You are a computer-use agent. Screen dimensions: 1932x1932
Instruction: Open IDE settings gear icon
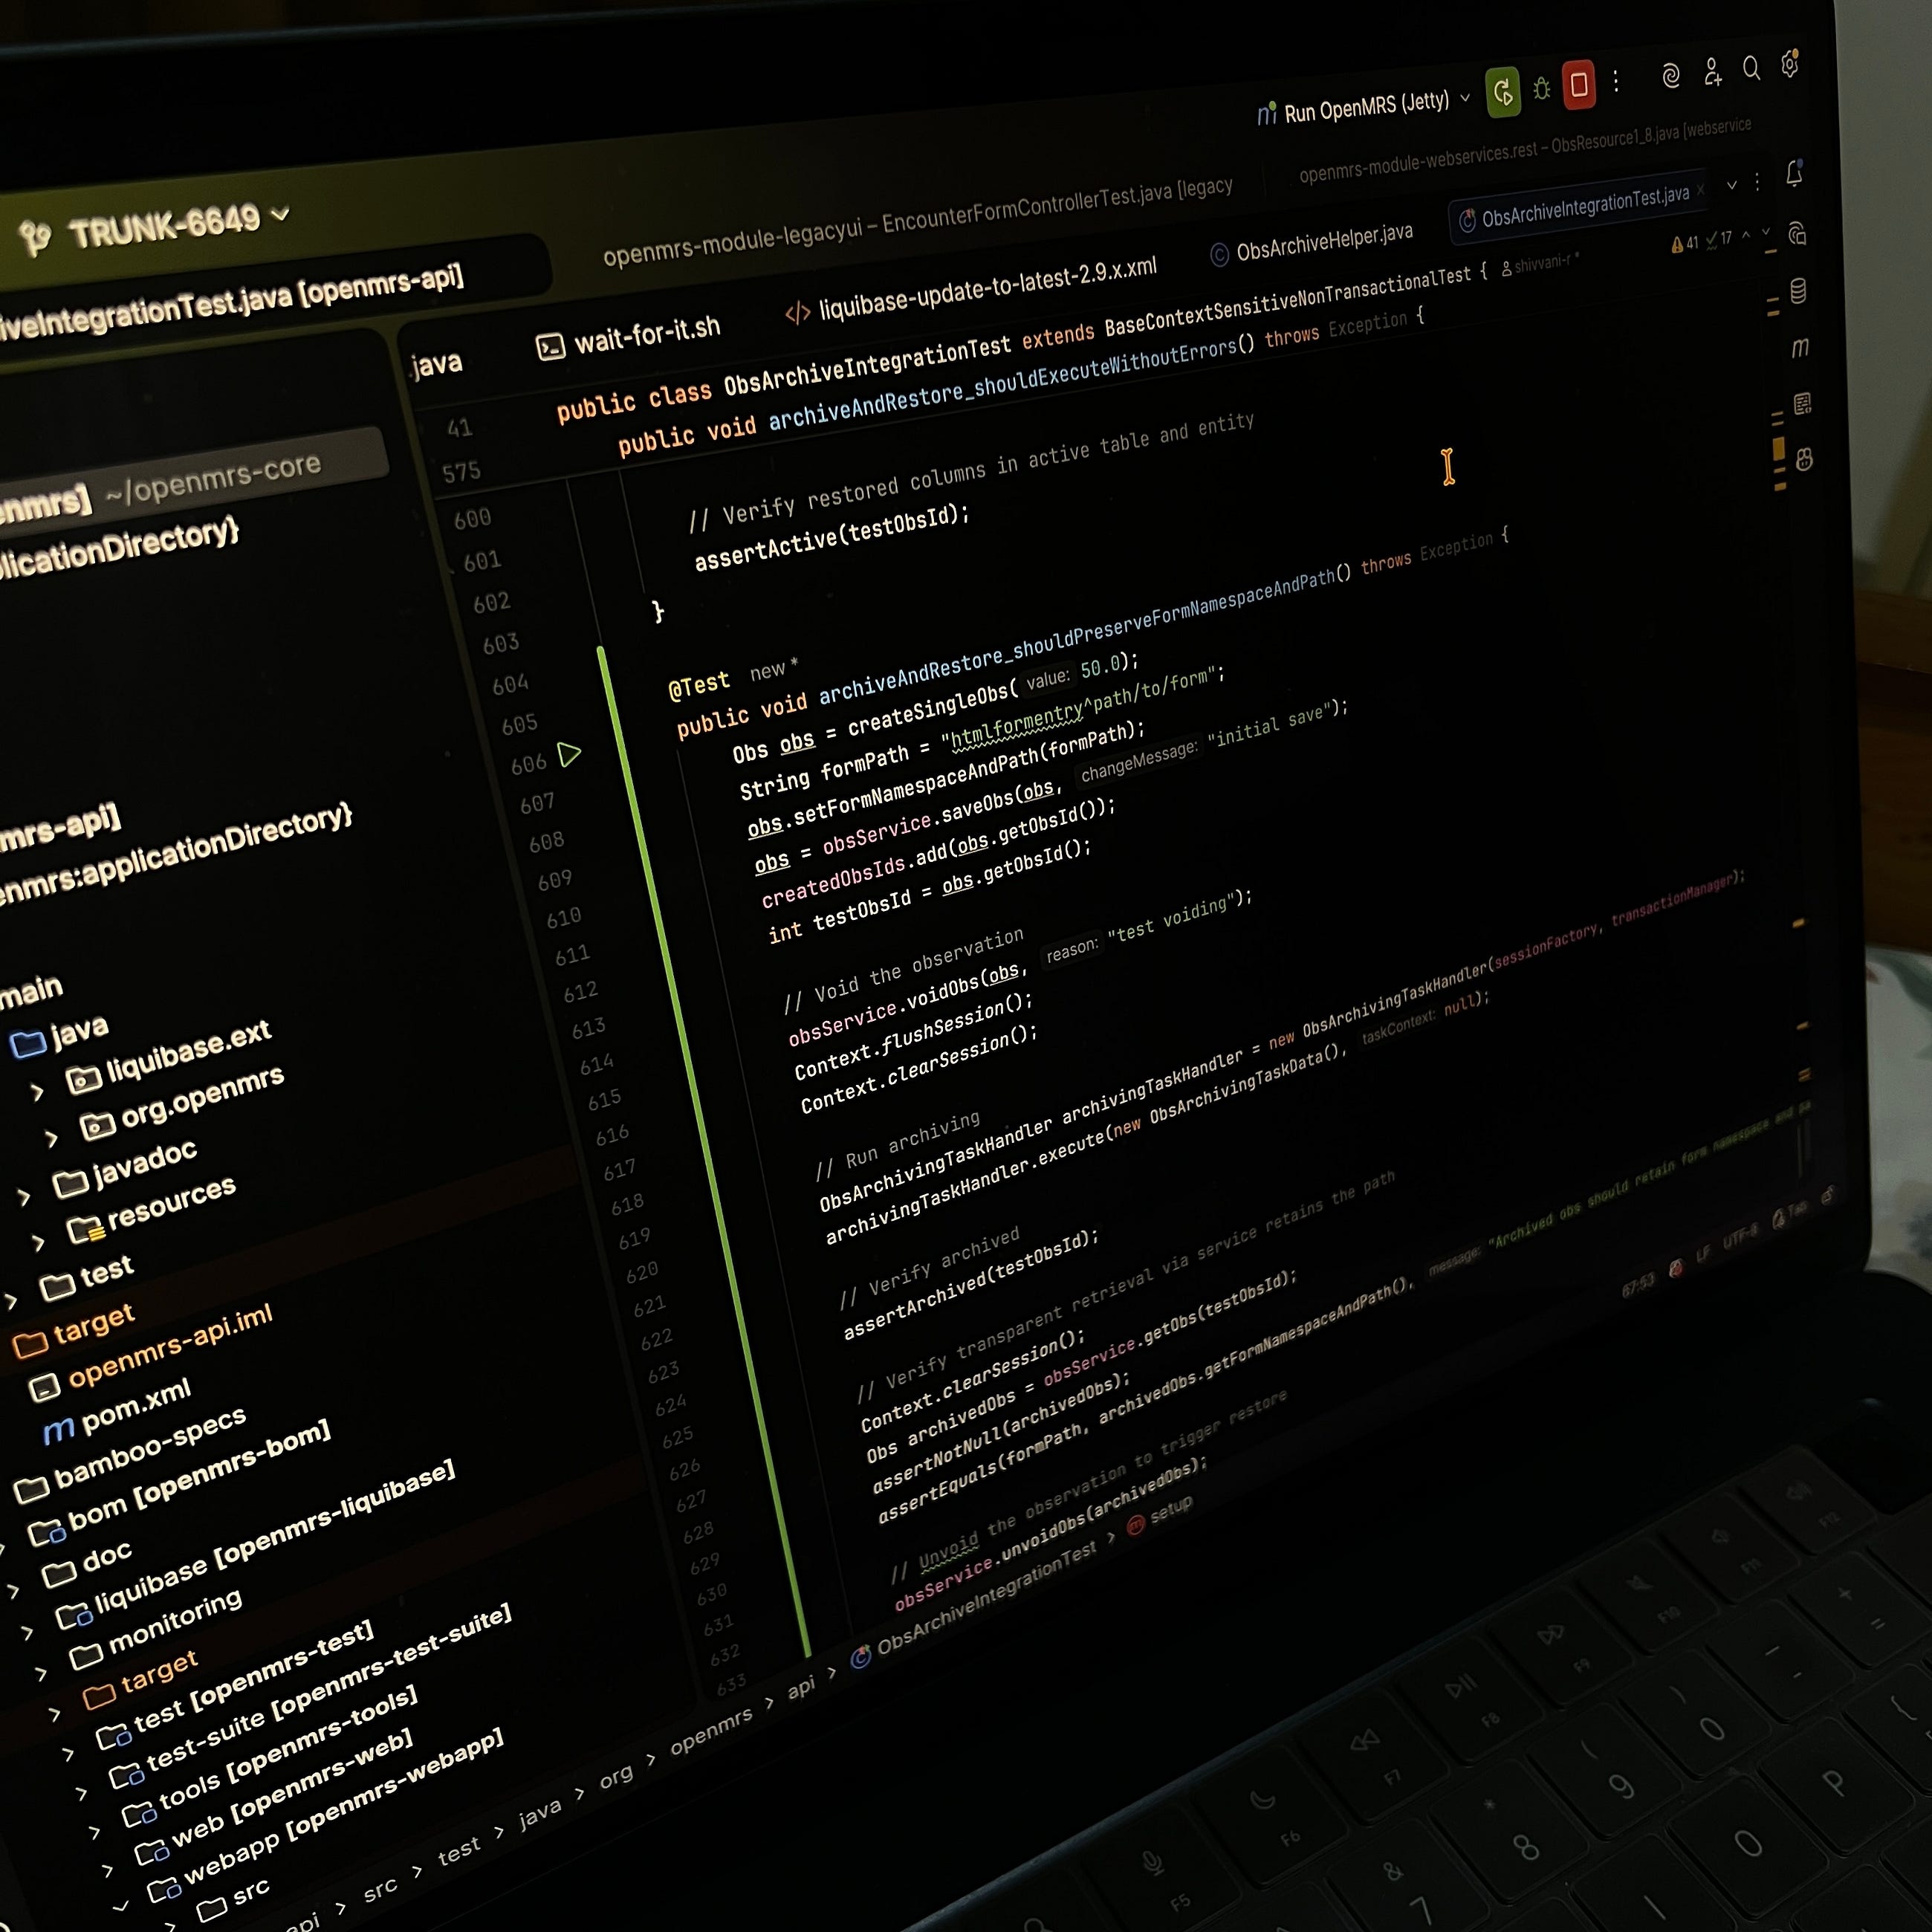tap(1790, 64)
